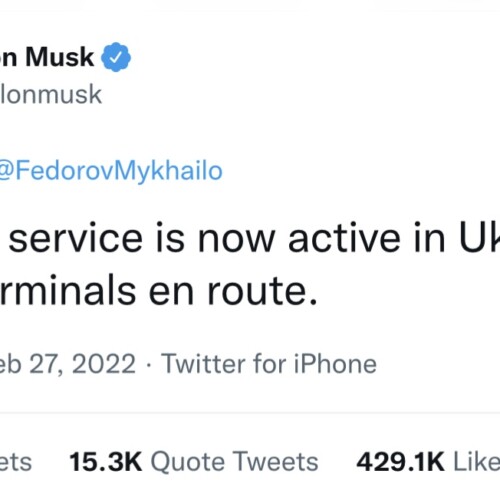Click the tweet date Feb 27, 2022
The width and height of the screenshot is (500, 500).
(68, 364)
